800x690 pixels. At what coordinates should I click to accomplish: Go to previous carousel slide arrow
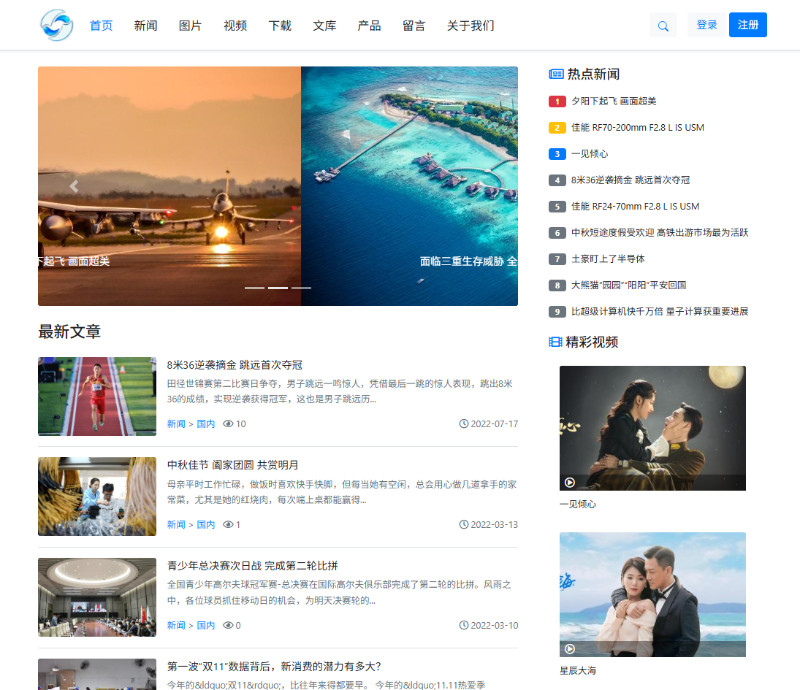(73, 186)
